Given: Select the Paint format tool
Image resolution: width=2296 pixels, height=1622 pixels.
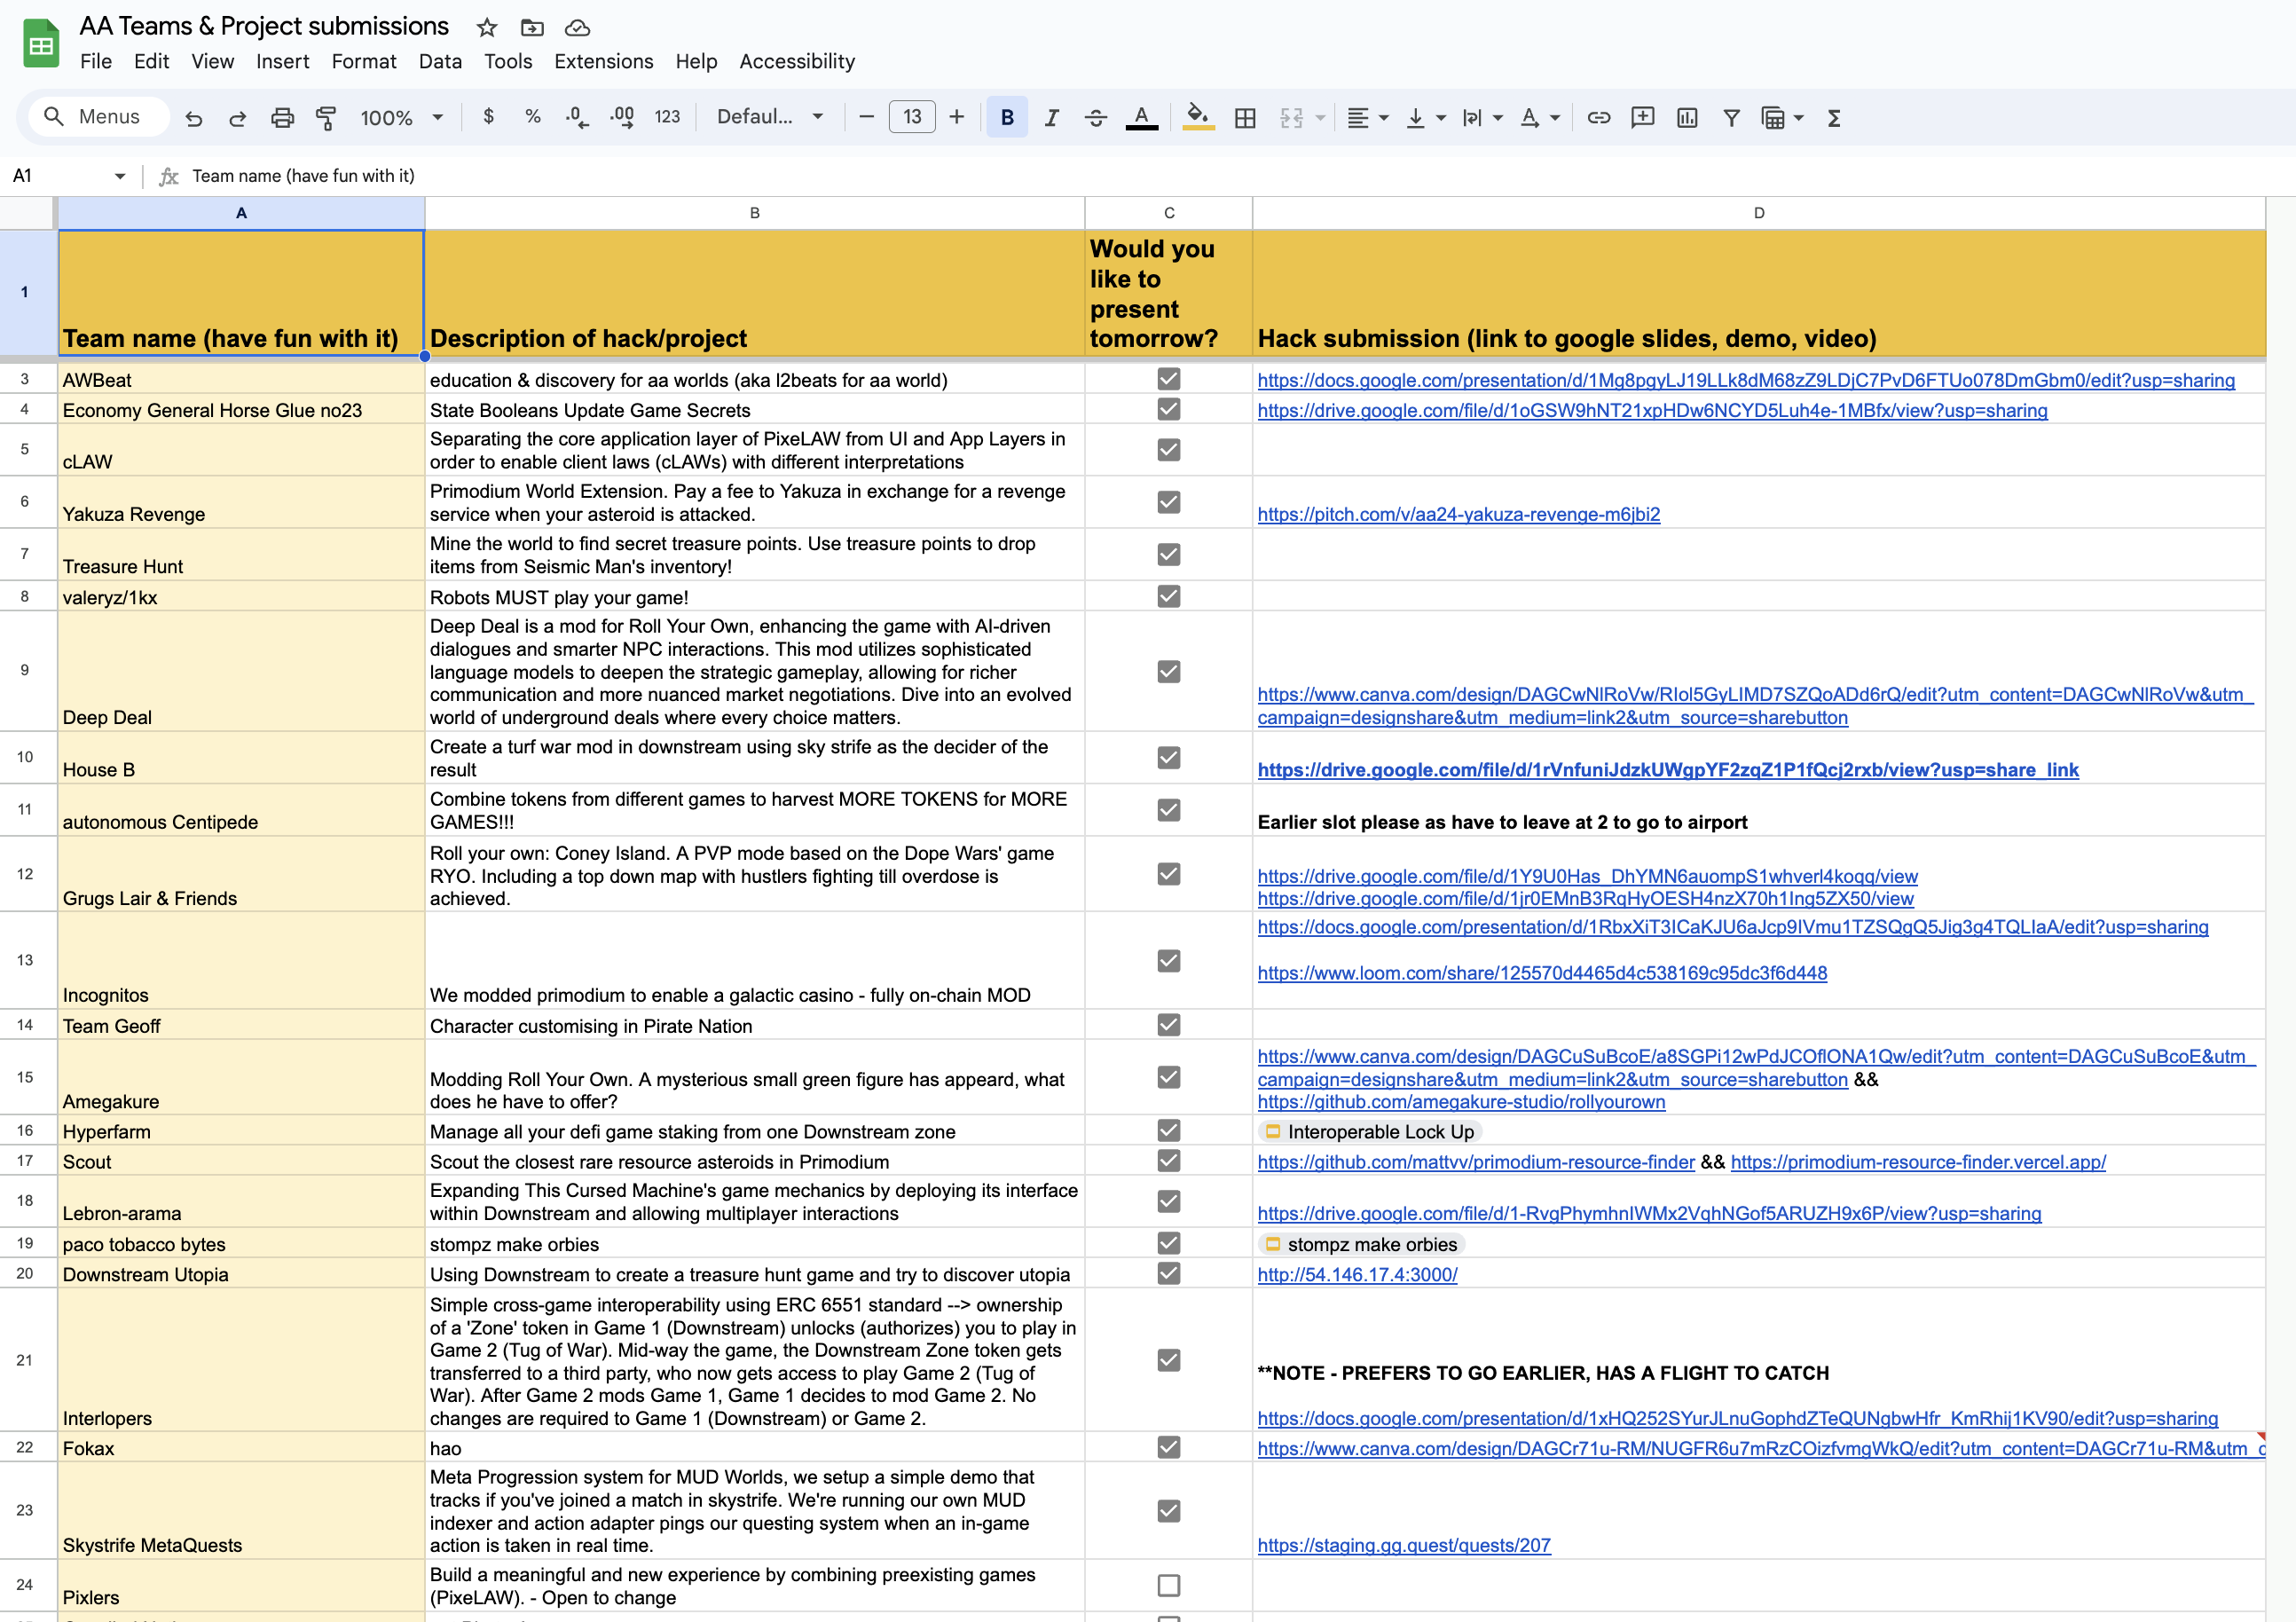Looking at the screenshot, I should click(326, 118).
